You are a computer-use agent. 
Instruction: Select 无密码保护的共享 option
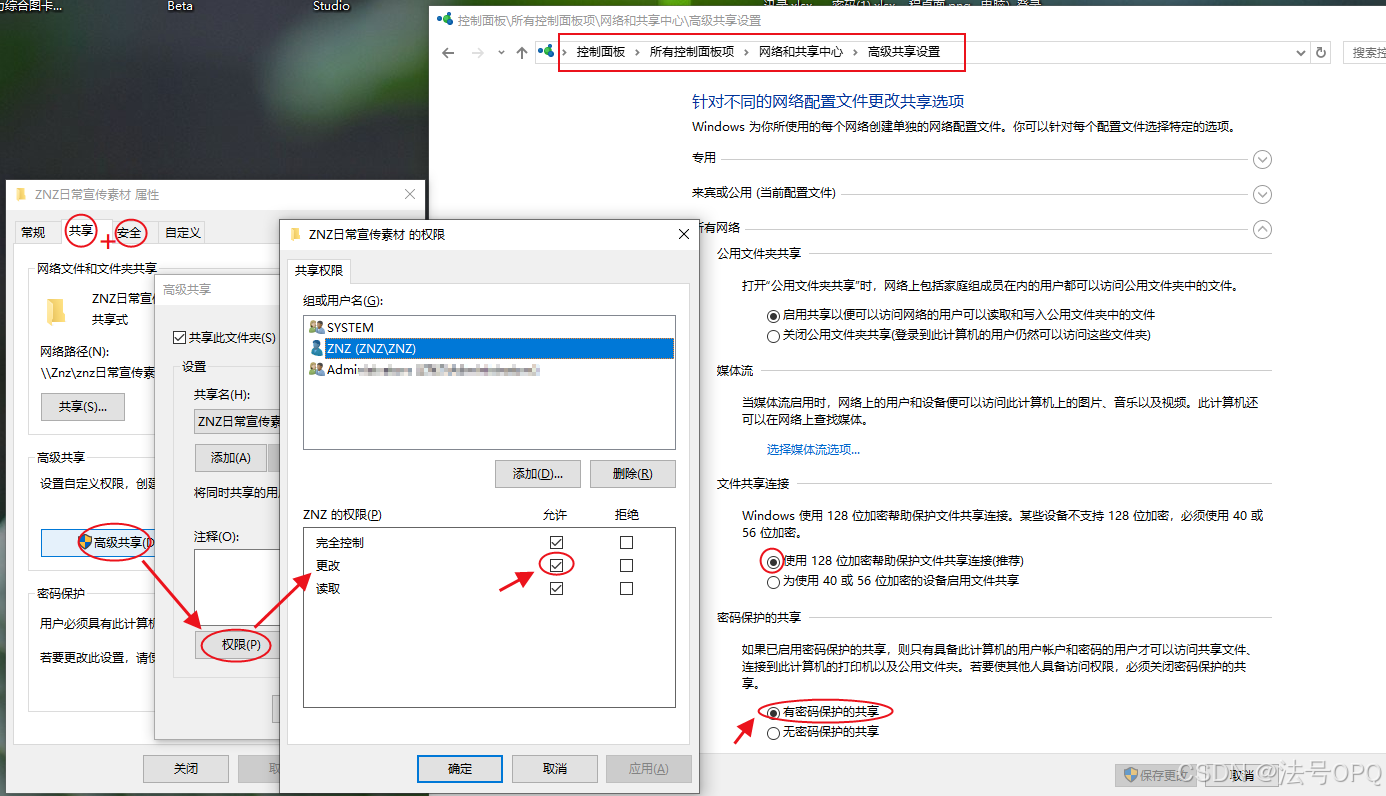(x=773, y=732)
